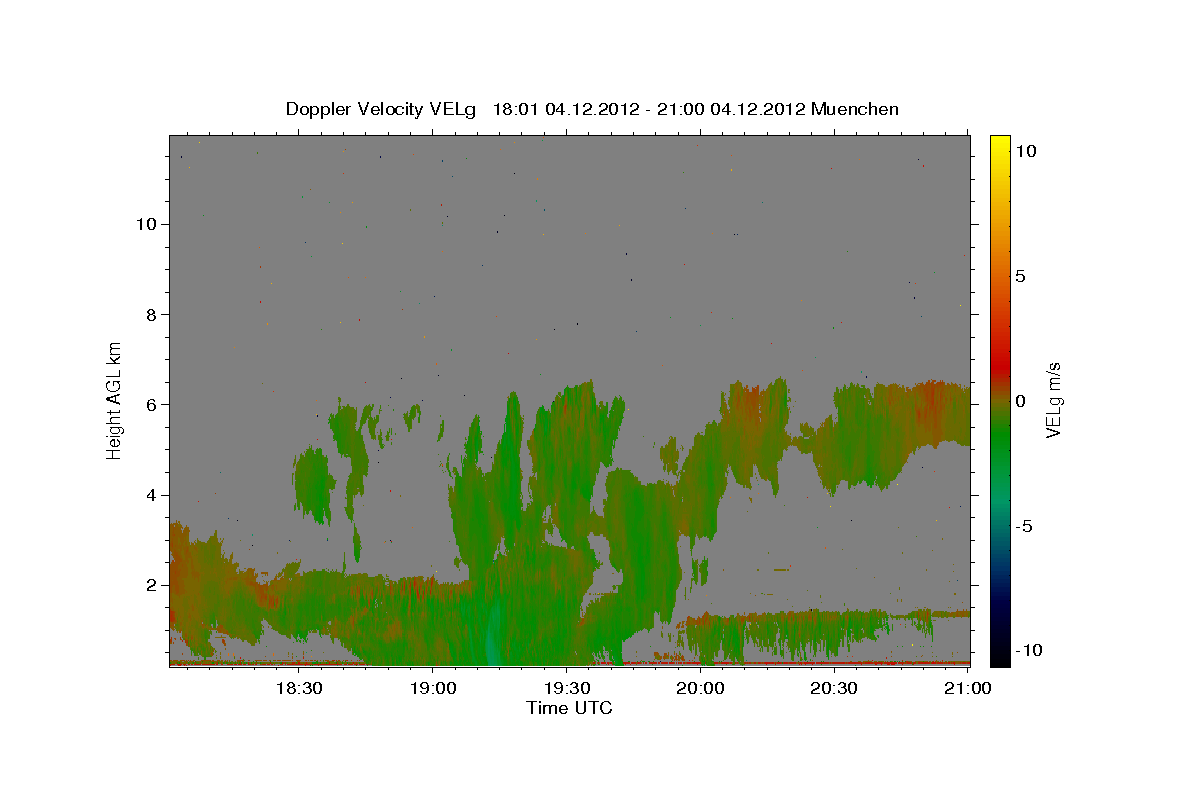Click the 'VELg m/s' colorbar label
Screen dimensions: 1200x800
(1053, 400)
